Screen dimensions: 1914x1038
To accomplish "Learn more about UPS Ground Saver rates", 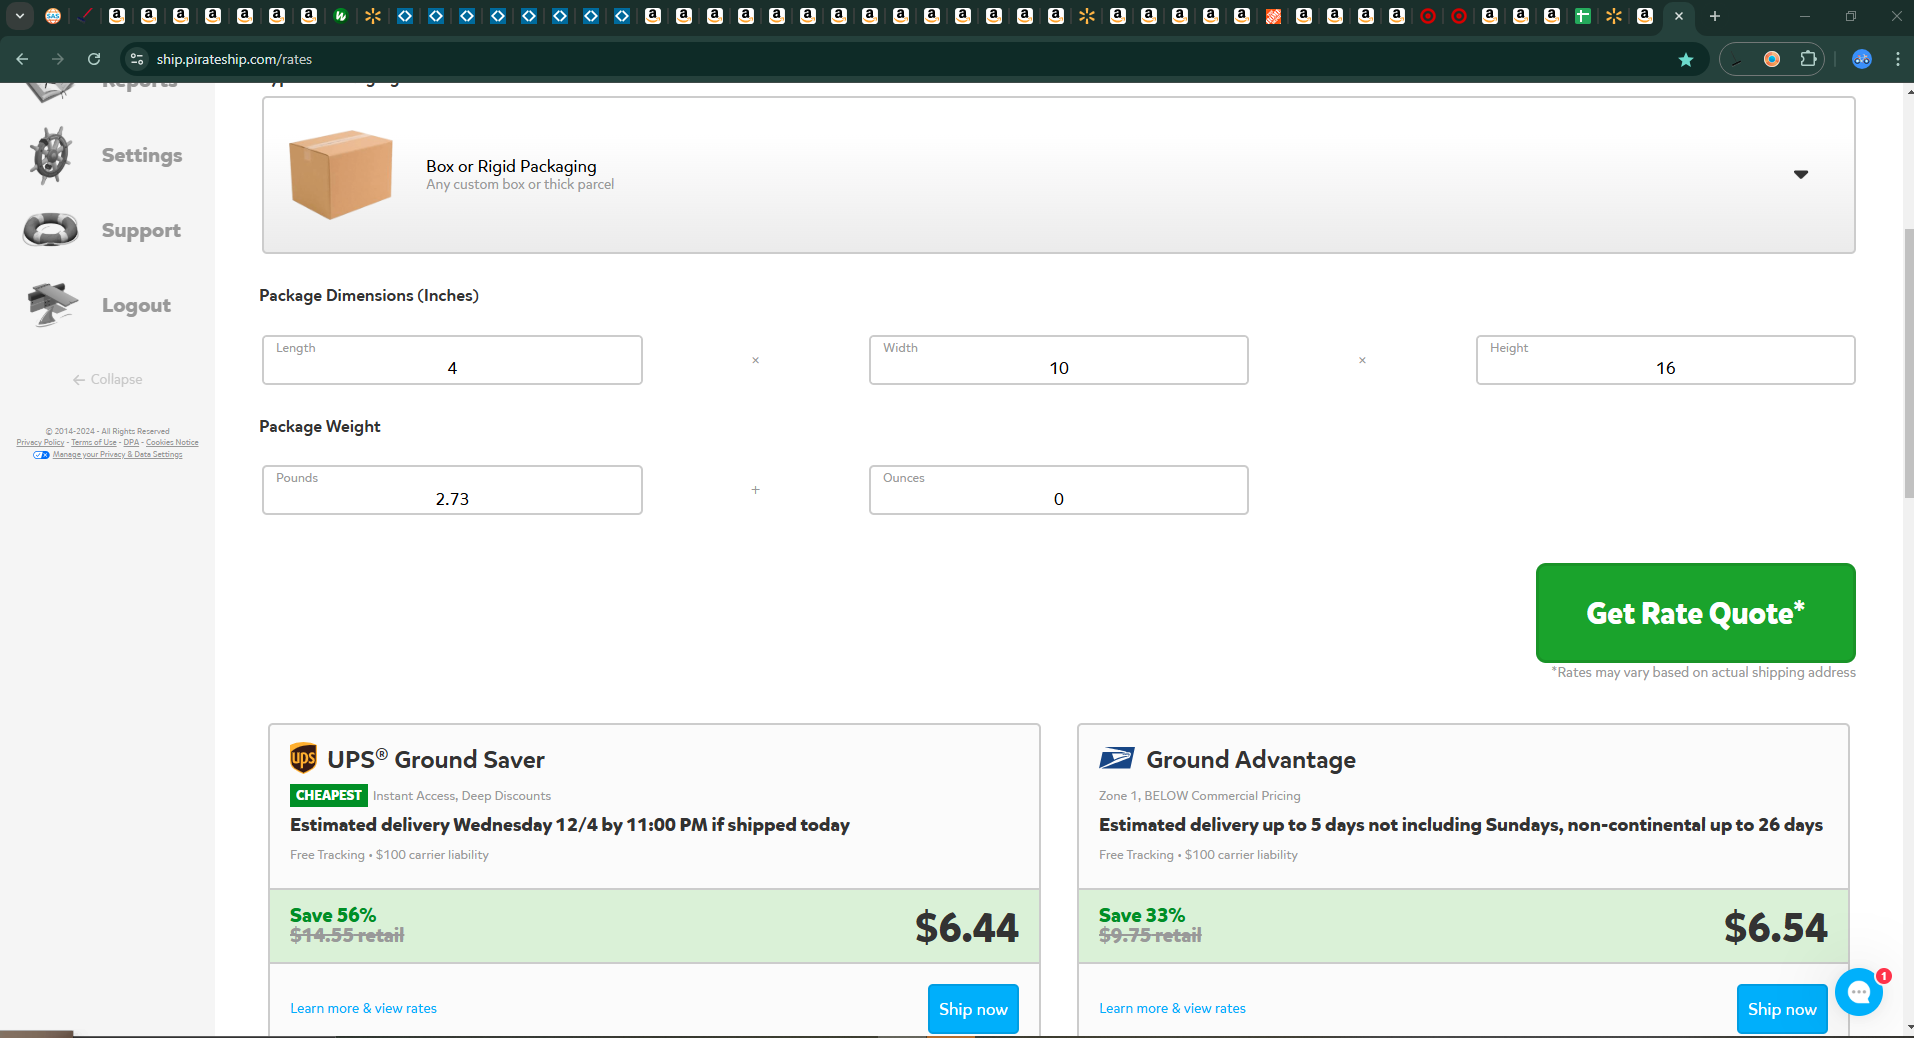I will (x=363, y=1008).
